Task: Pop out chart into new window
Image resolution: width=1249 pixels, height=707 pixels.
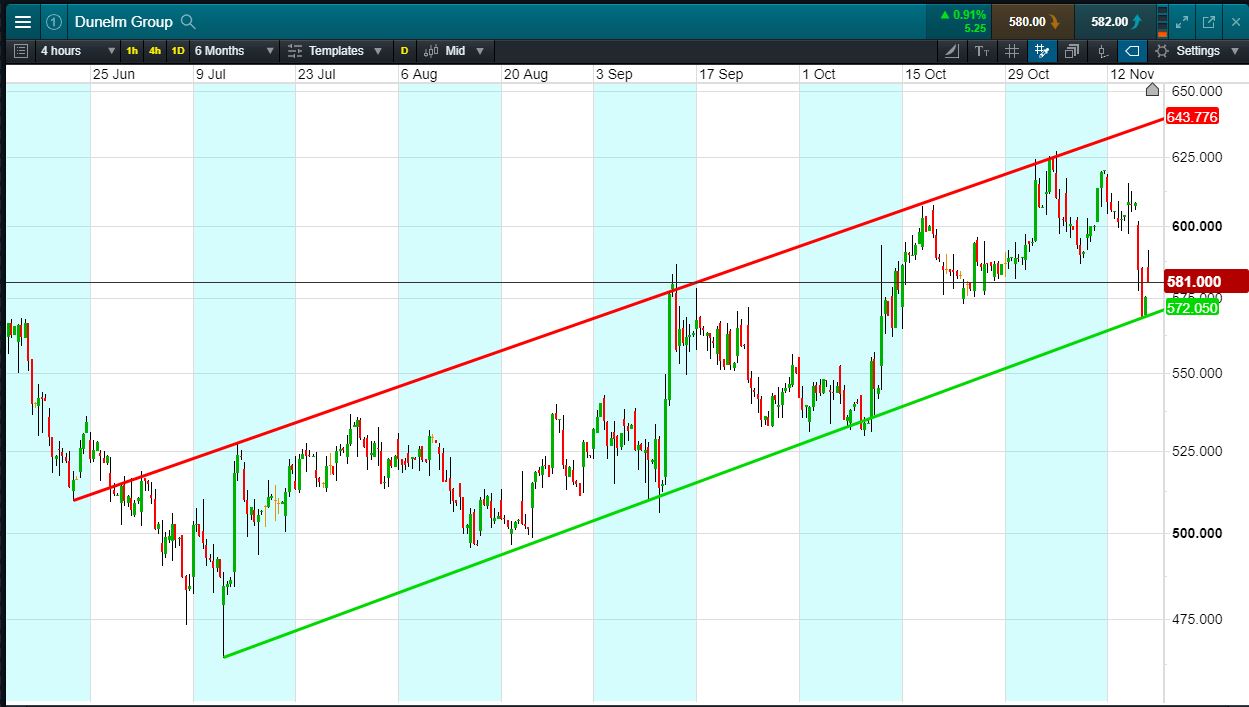Action: point(1208,22)
